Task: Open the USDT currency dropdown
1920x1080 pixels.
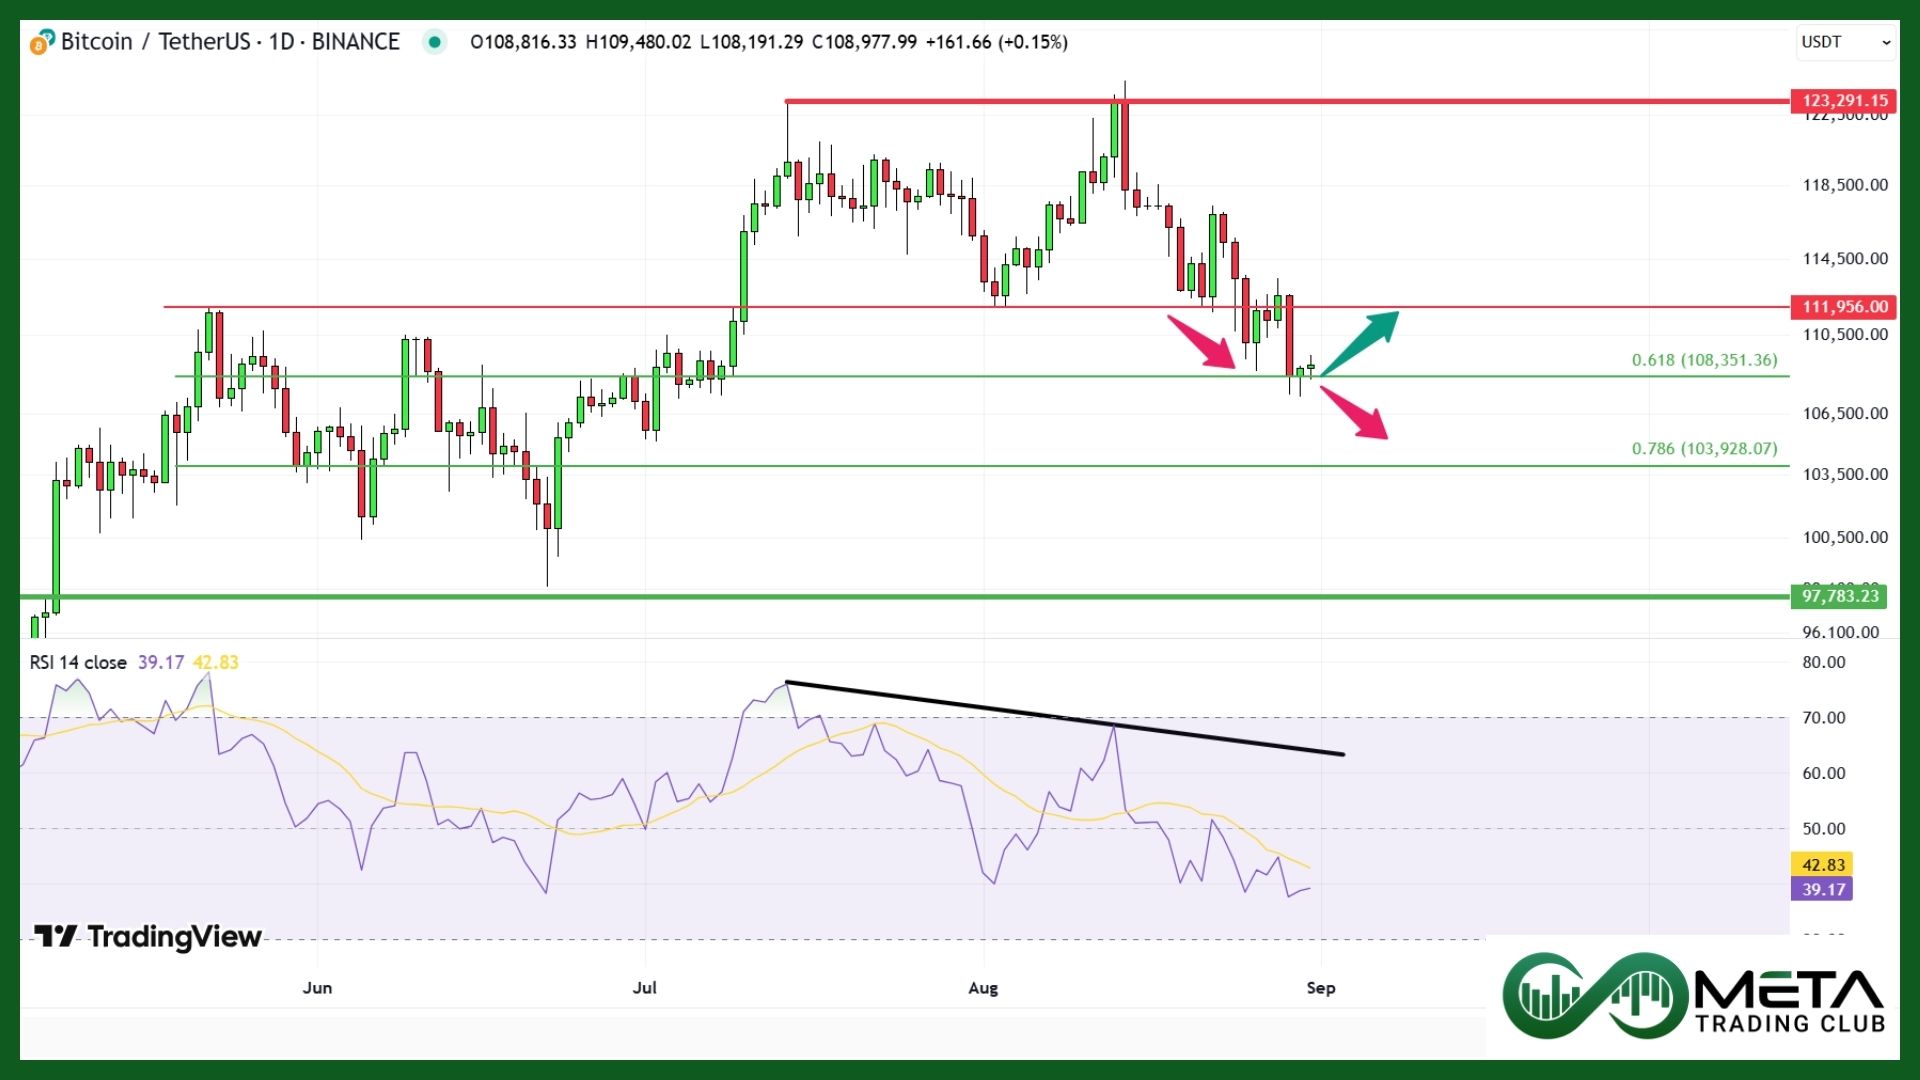Action: tap(1845, 42)
